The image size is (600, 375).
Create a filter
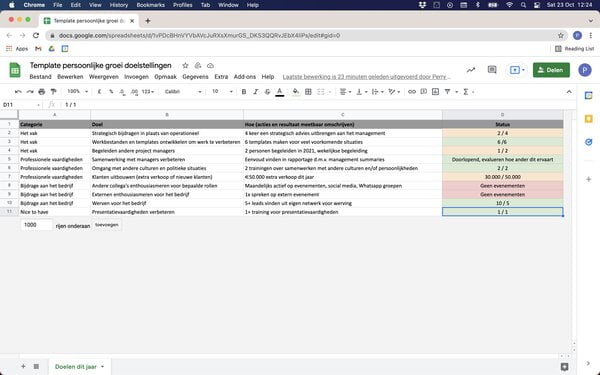[447, 92]
